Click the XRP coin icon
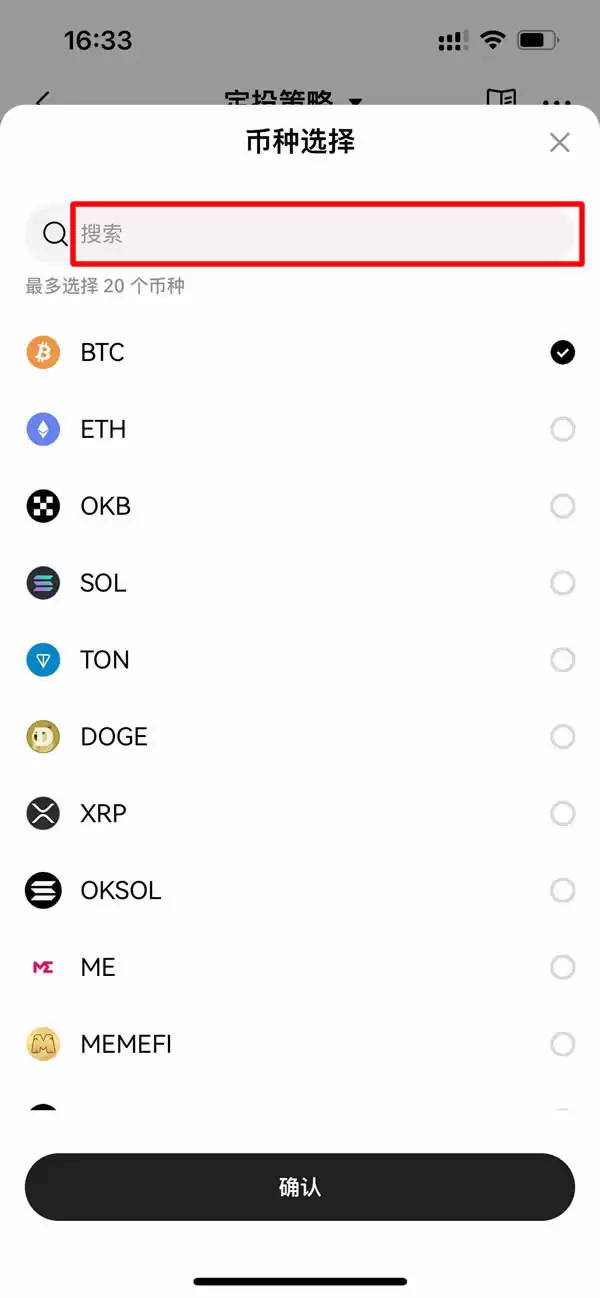Image resolution: width=600 pixels, height=1298 pixels. coord(42,813)
